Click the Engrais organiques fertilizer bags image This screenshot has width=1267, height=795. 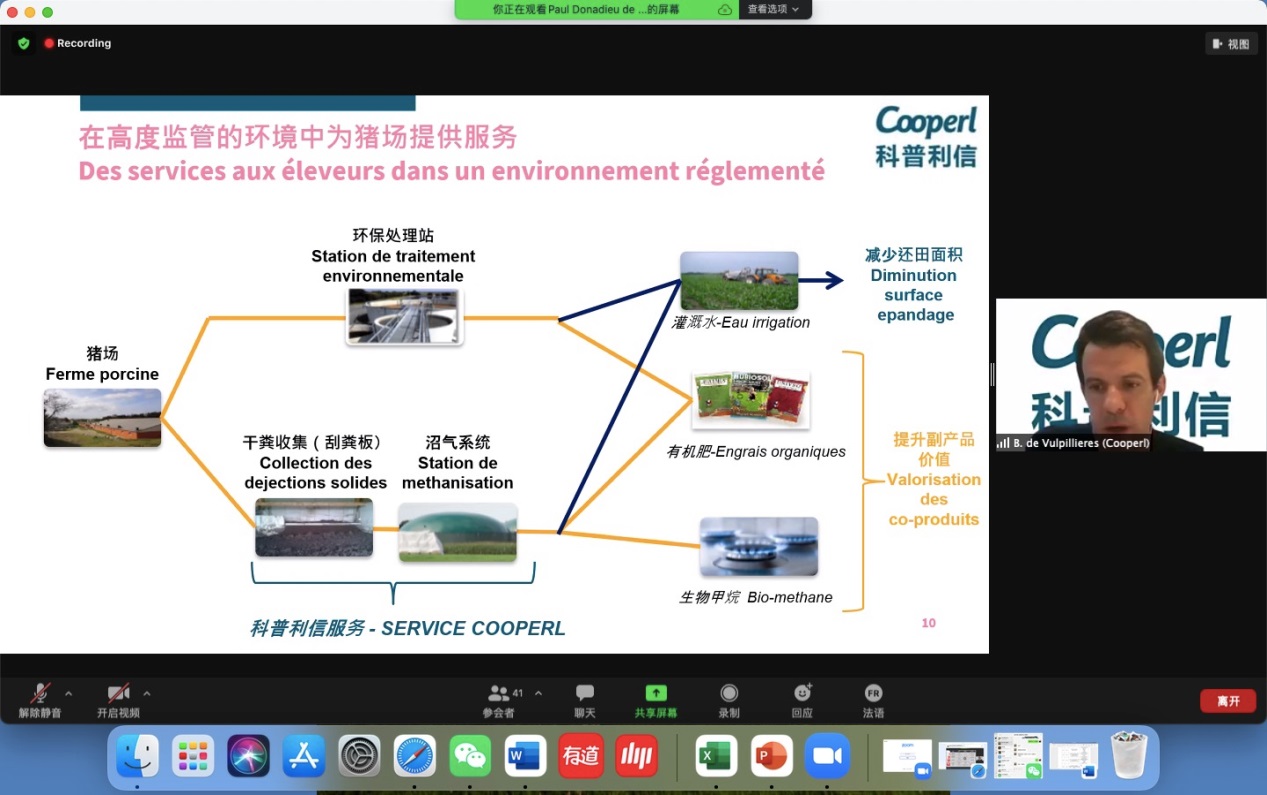point(751,399)
